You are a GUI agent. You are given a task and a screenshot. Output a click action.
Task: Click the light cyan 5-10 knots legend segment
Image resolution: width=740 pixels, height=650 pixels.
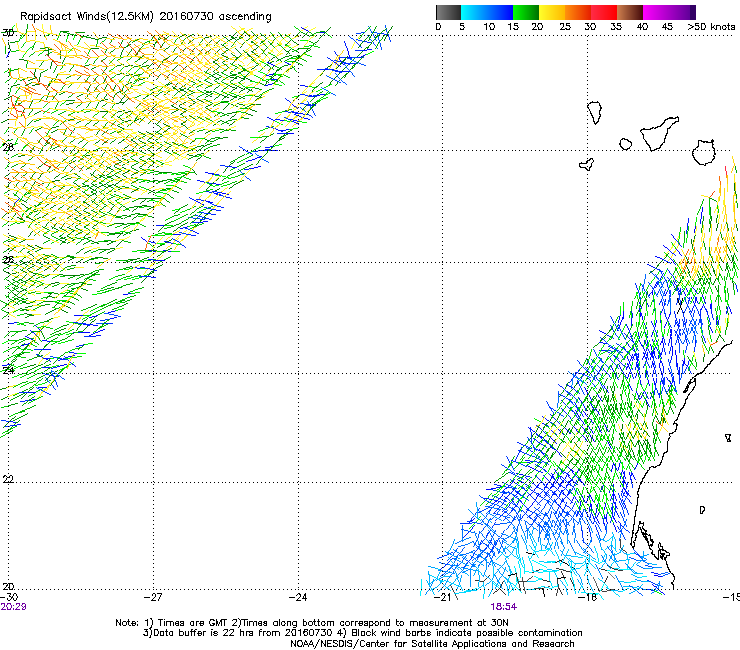click(x=474, y=12)
